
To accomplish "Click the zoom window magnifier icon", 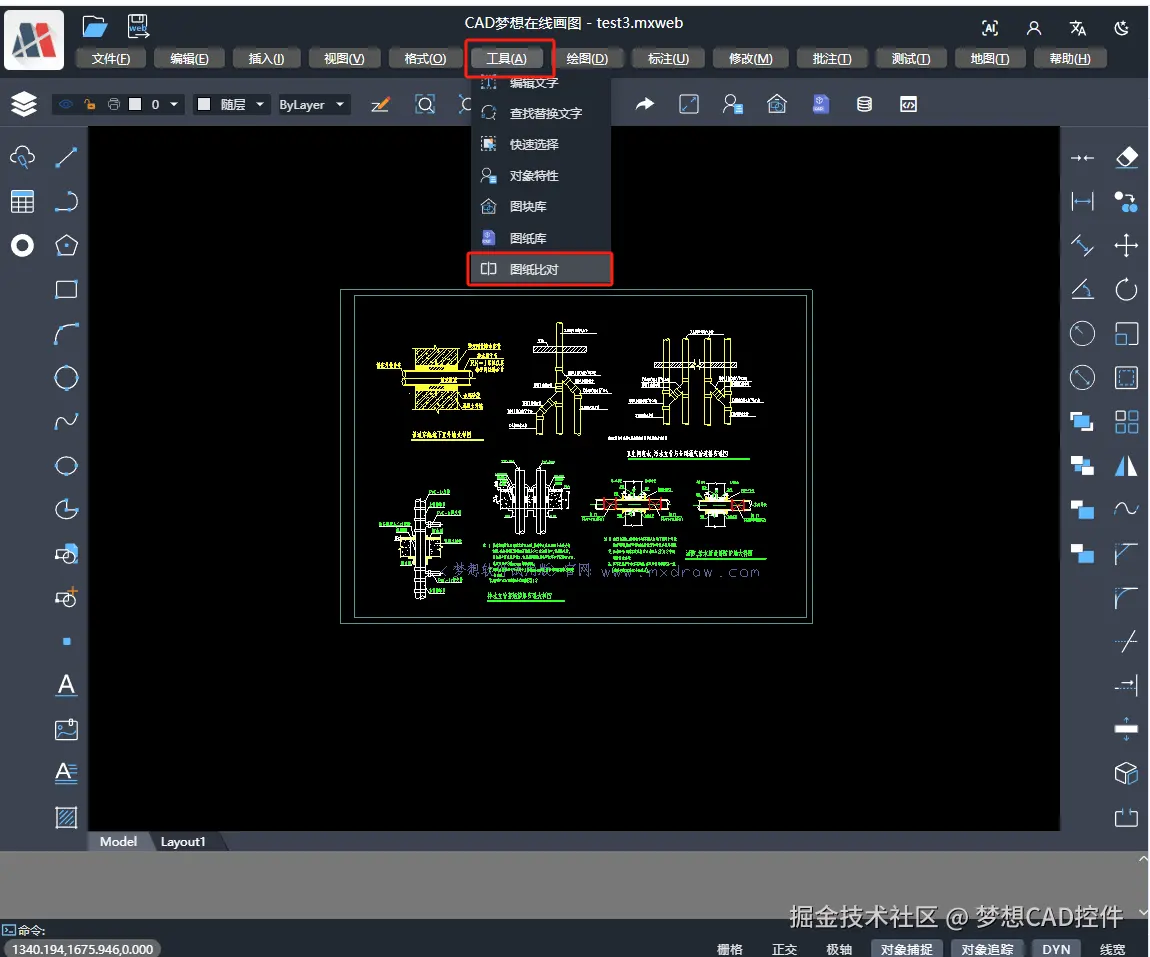I will point(425,104).
